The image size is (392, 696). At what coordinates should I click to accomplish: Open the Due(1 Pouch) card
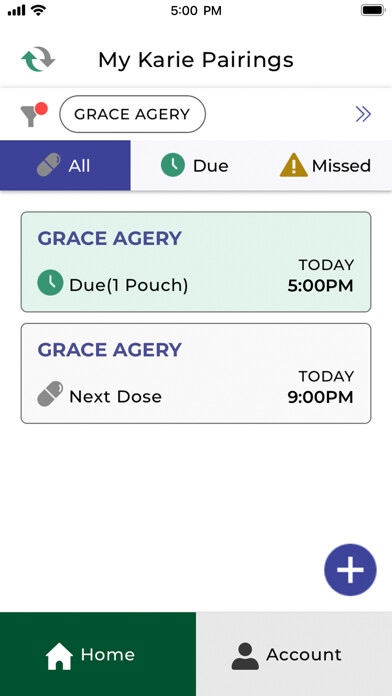(x=196, y=262)
